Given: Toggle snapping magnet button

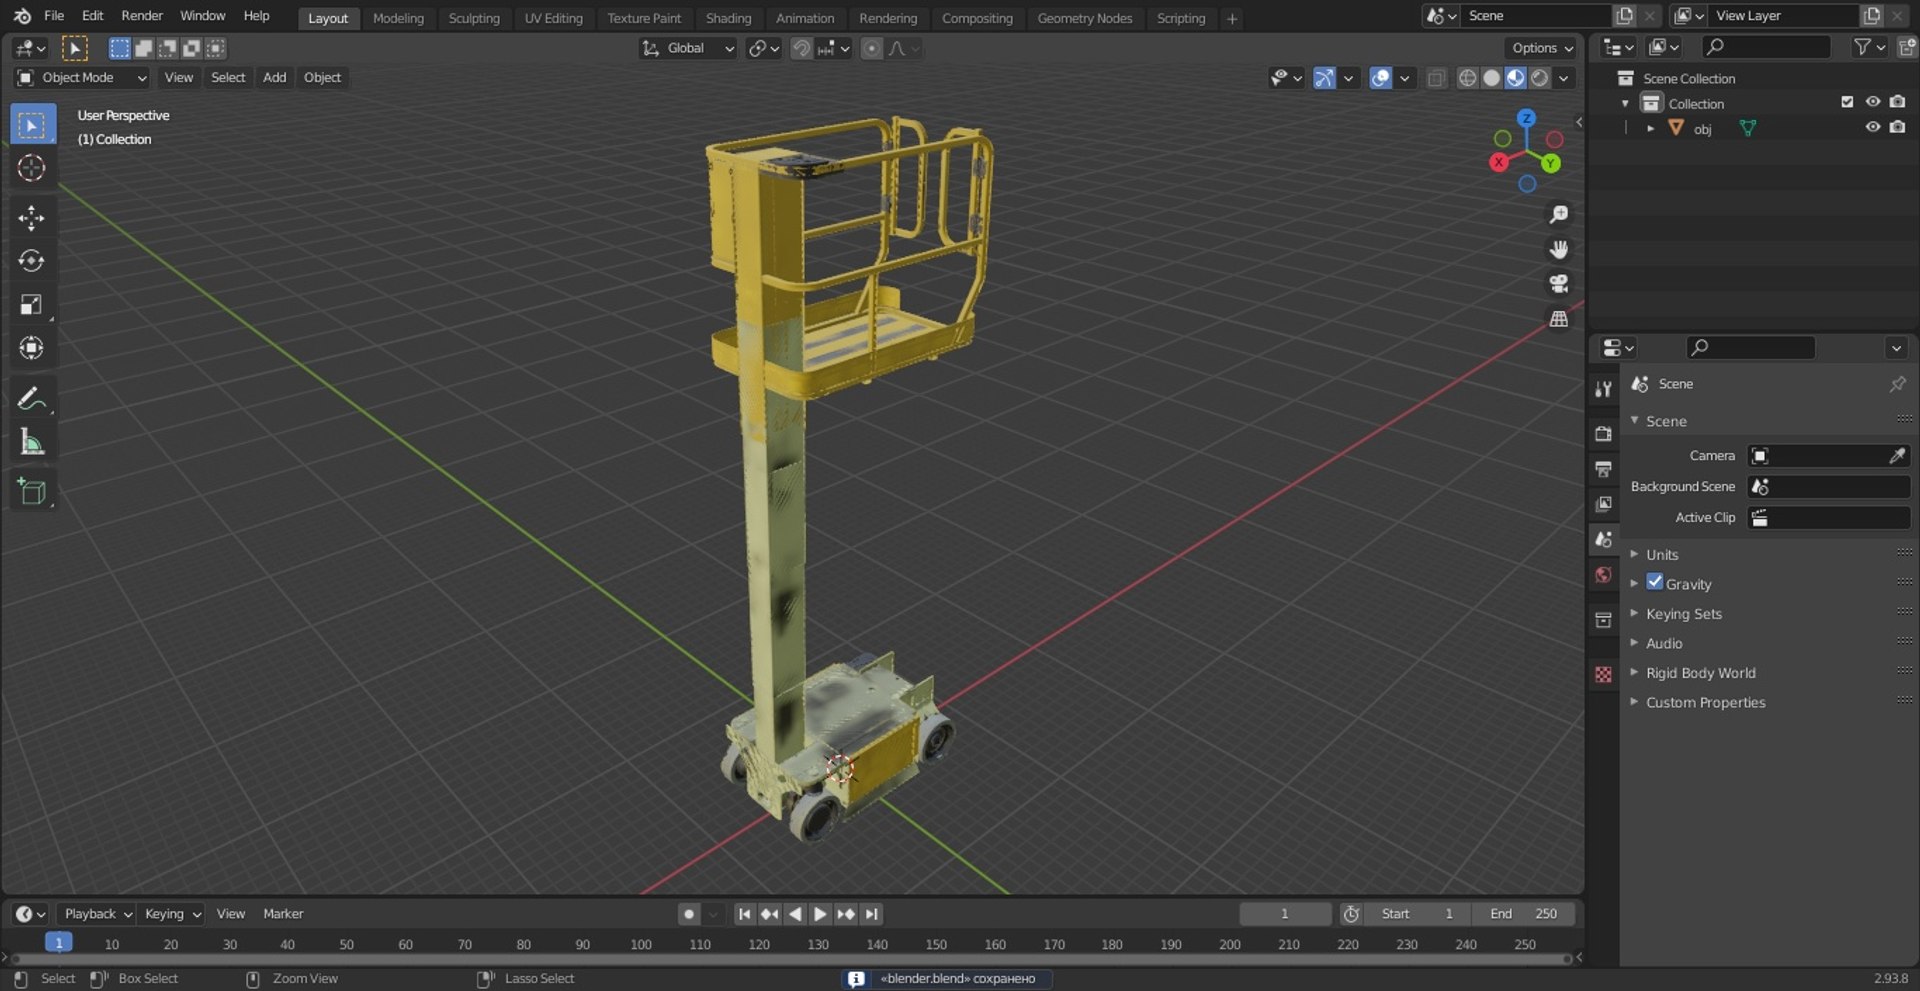Looking at the screenshot, I should pyautogui.click(x=801, y=48).
